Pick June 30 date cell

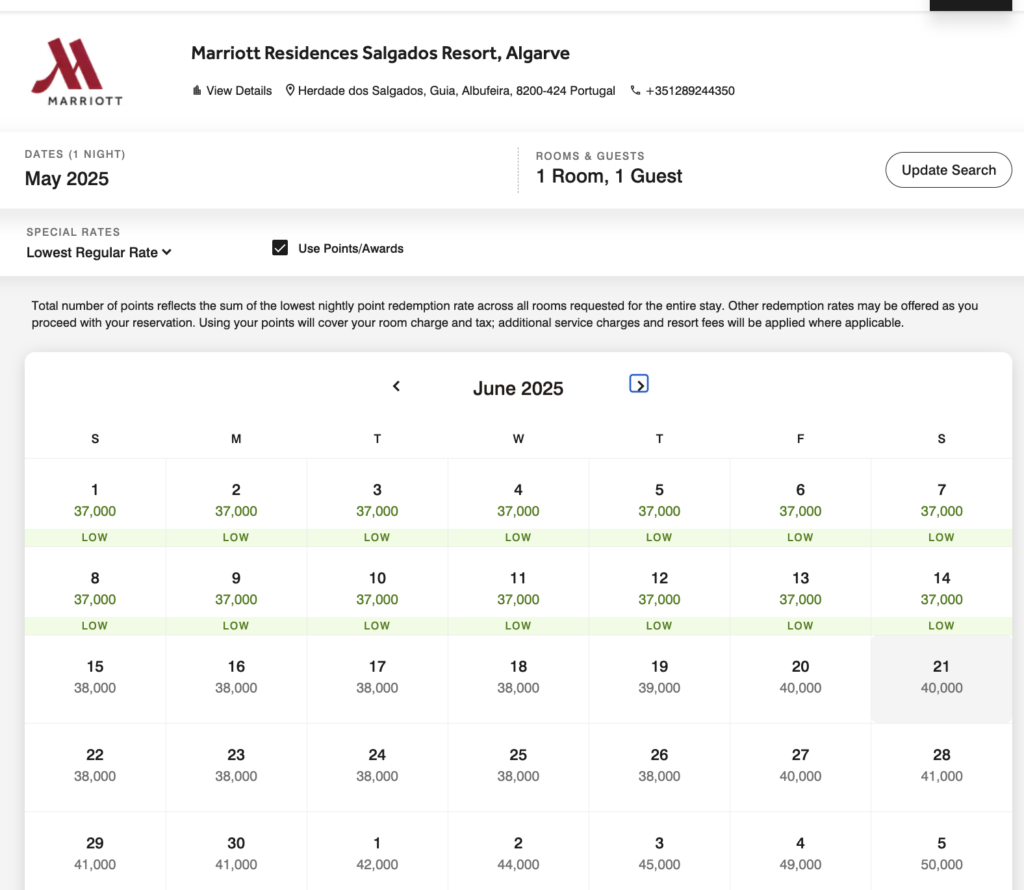click(x=236, y=852)
